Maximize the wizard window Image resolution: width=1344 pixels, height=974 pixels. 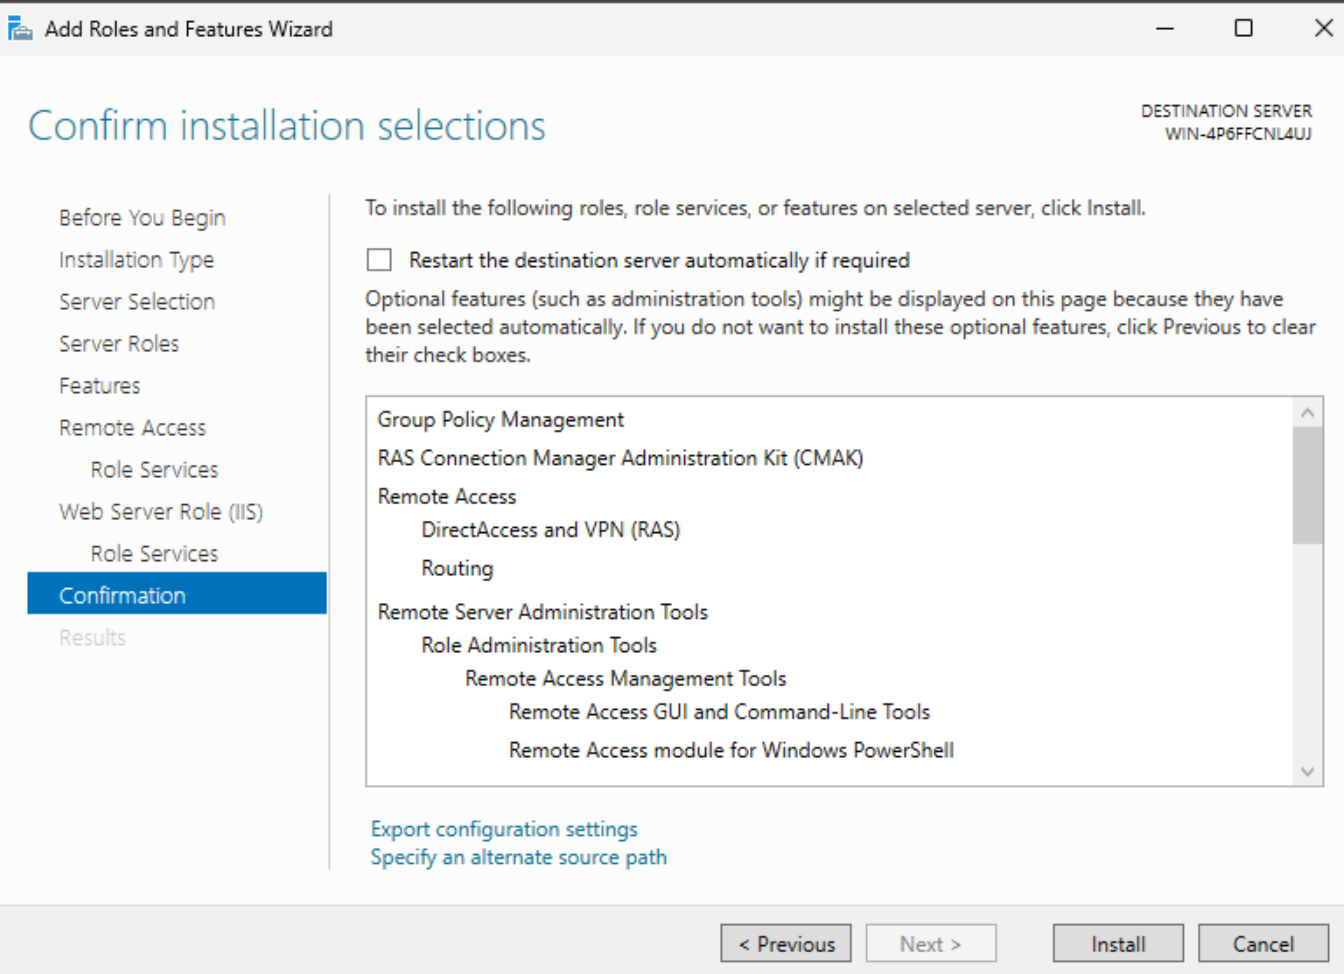tap(1243, 29)
